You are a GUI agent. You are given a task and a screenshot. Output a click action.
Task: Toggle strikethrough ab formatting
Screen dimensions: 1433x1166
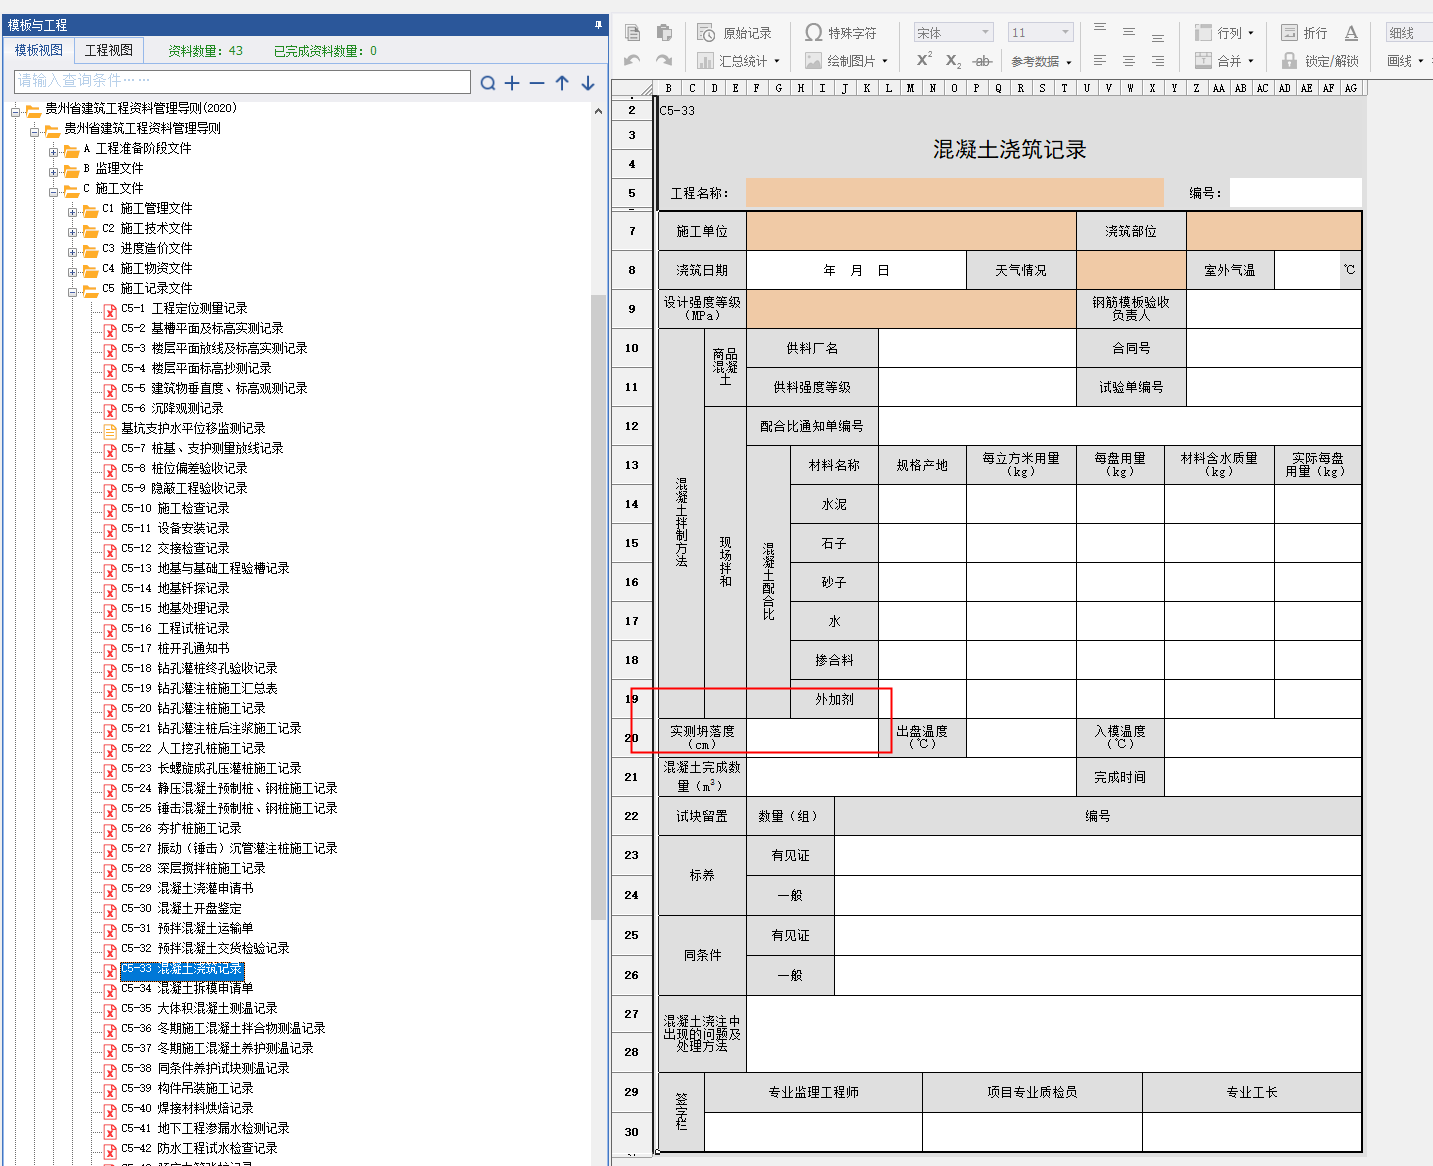coord(982,61)
